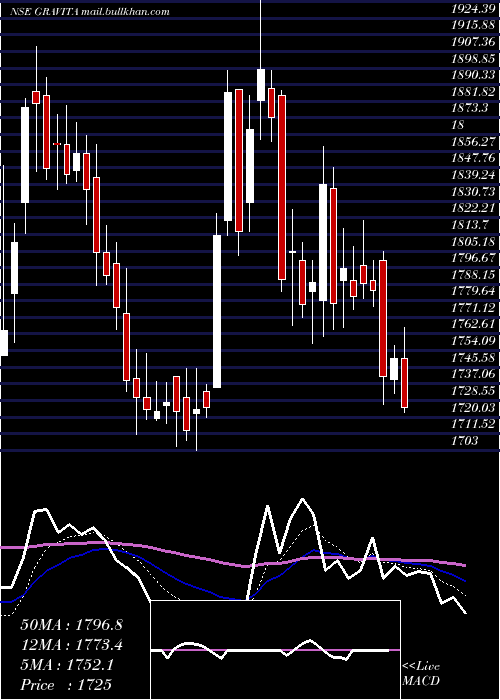The height and width of the screenshot is (700, 500).
Task: Click the 1890.33 axis value
Action: (x=473, y=75)
